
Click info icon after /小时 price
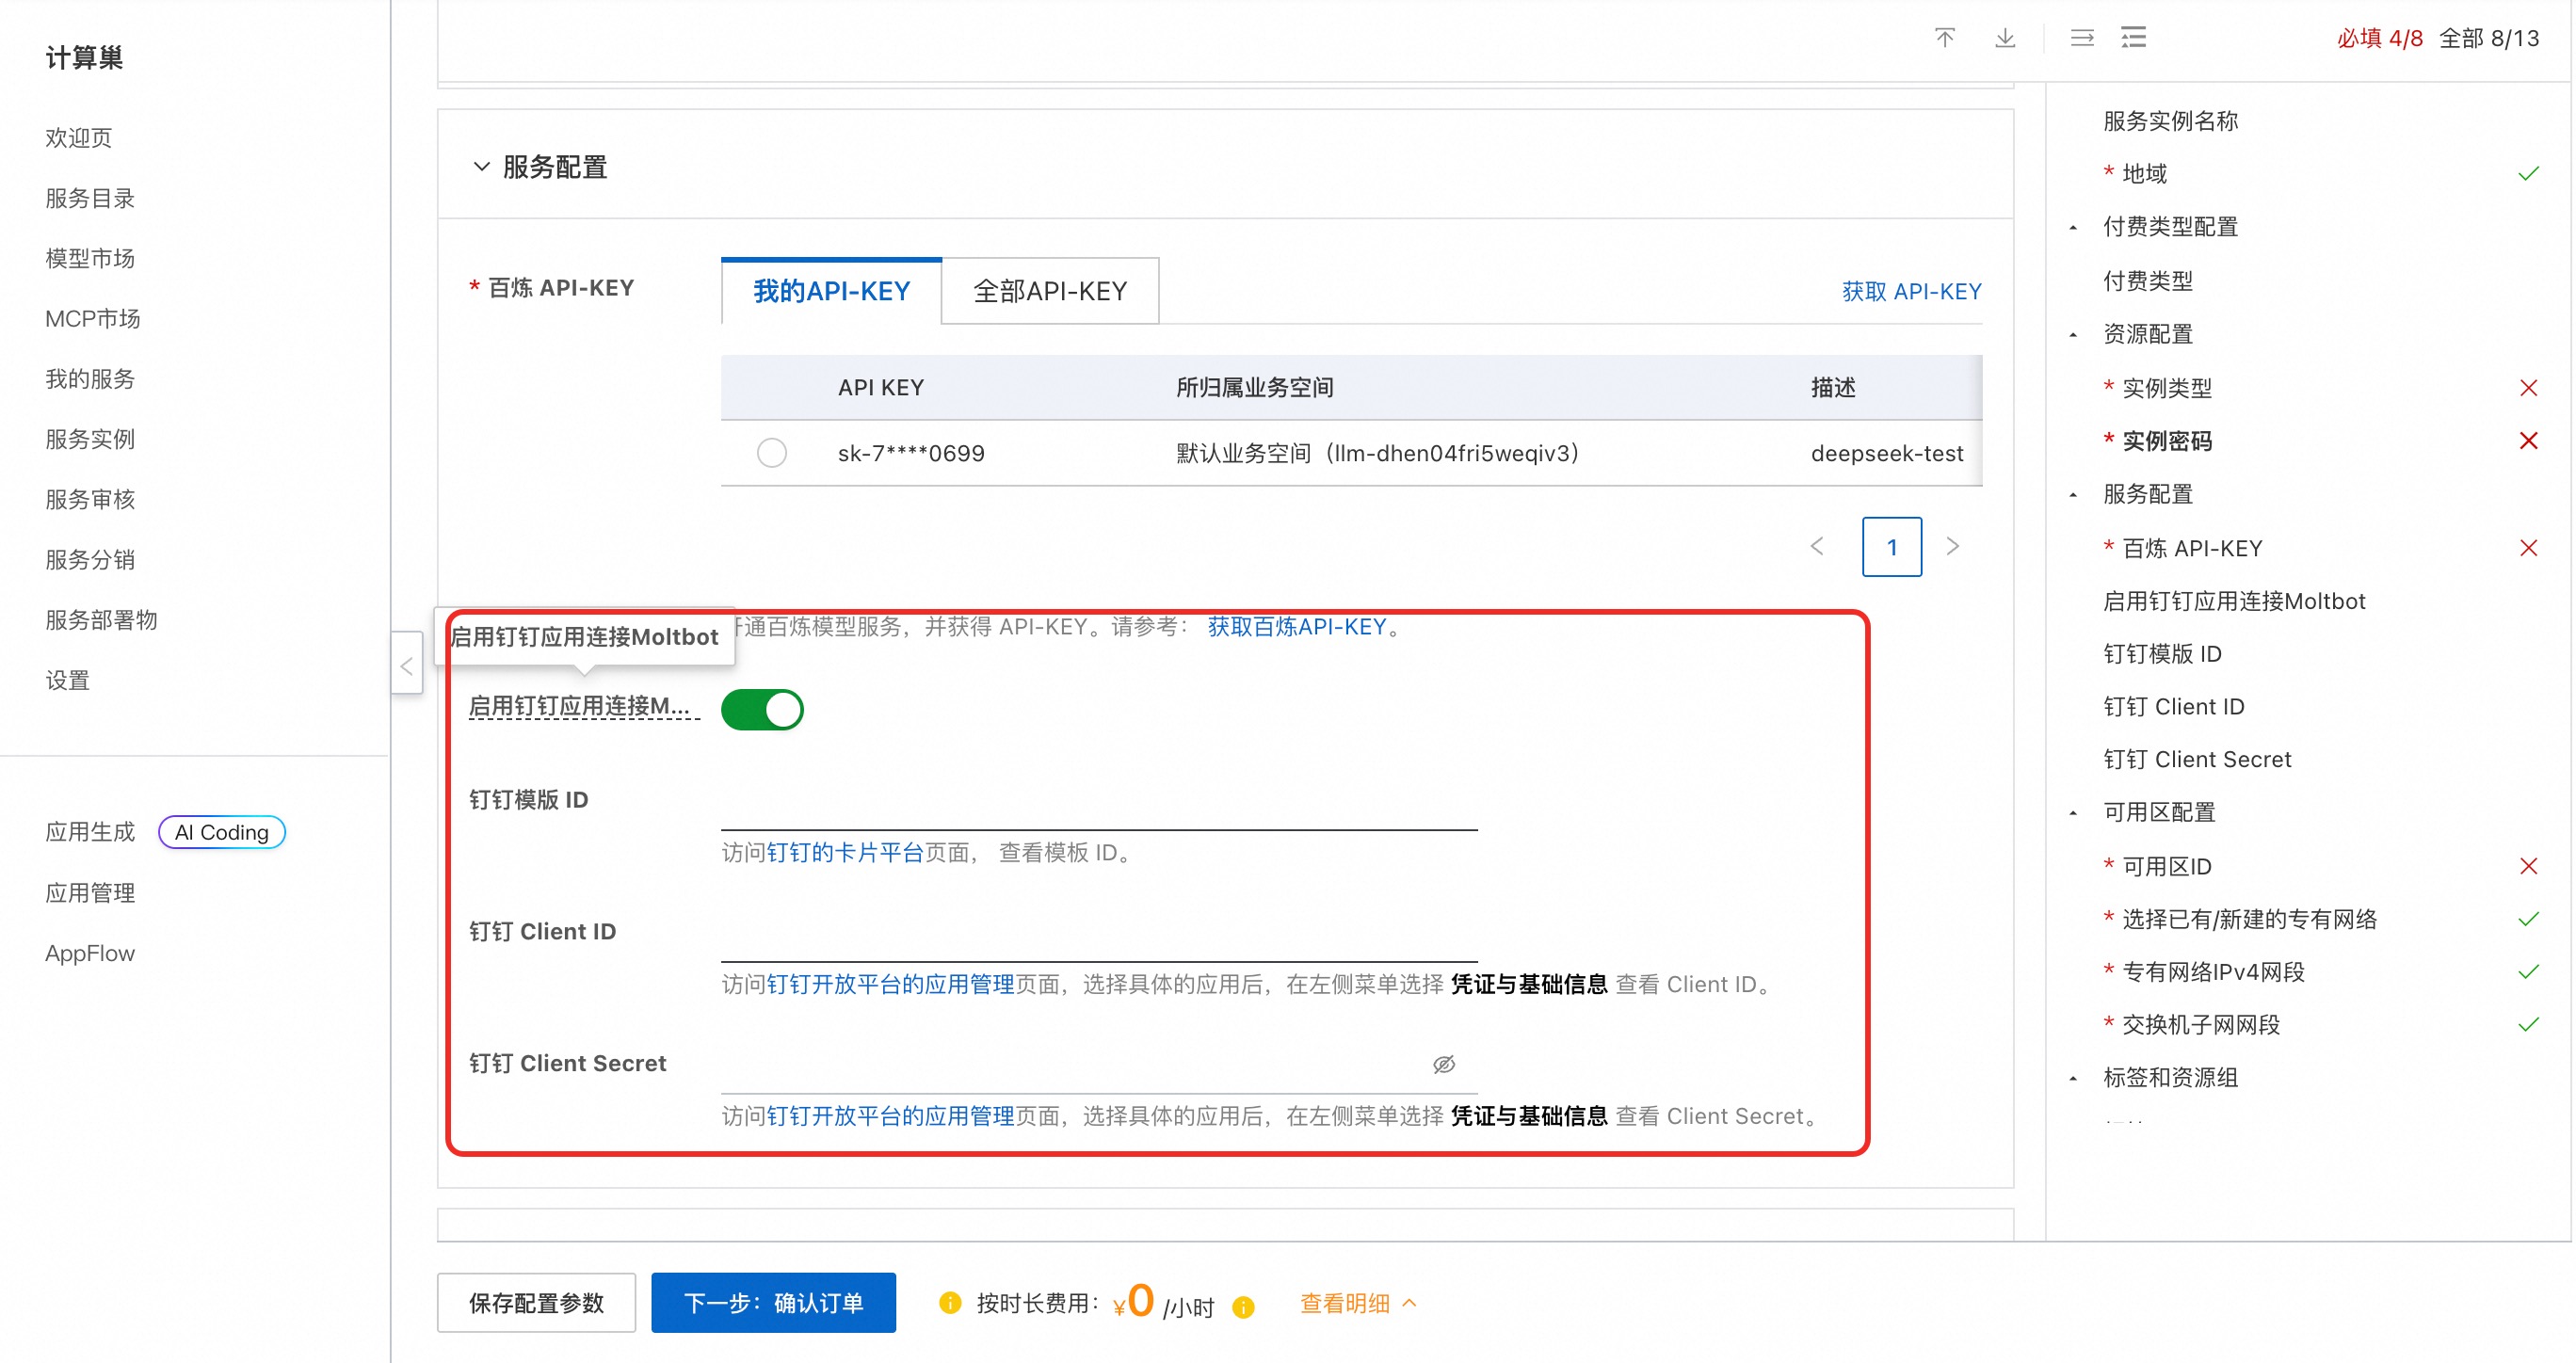[x=1243, y=1306]
